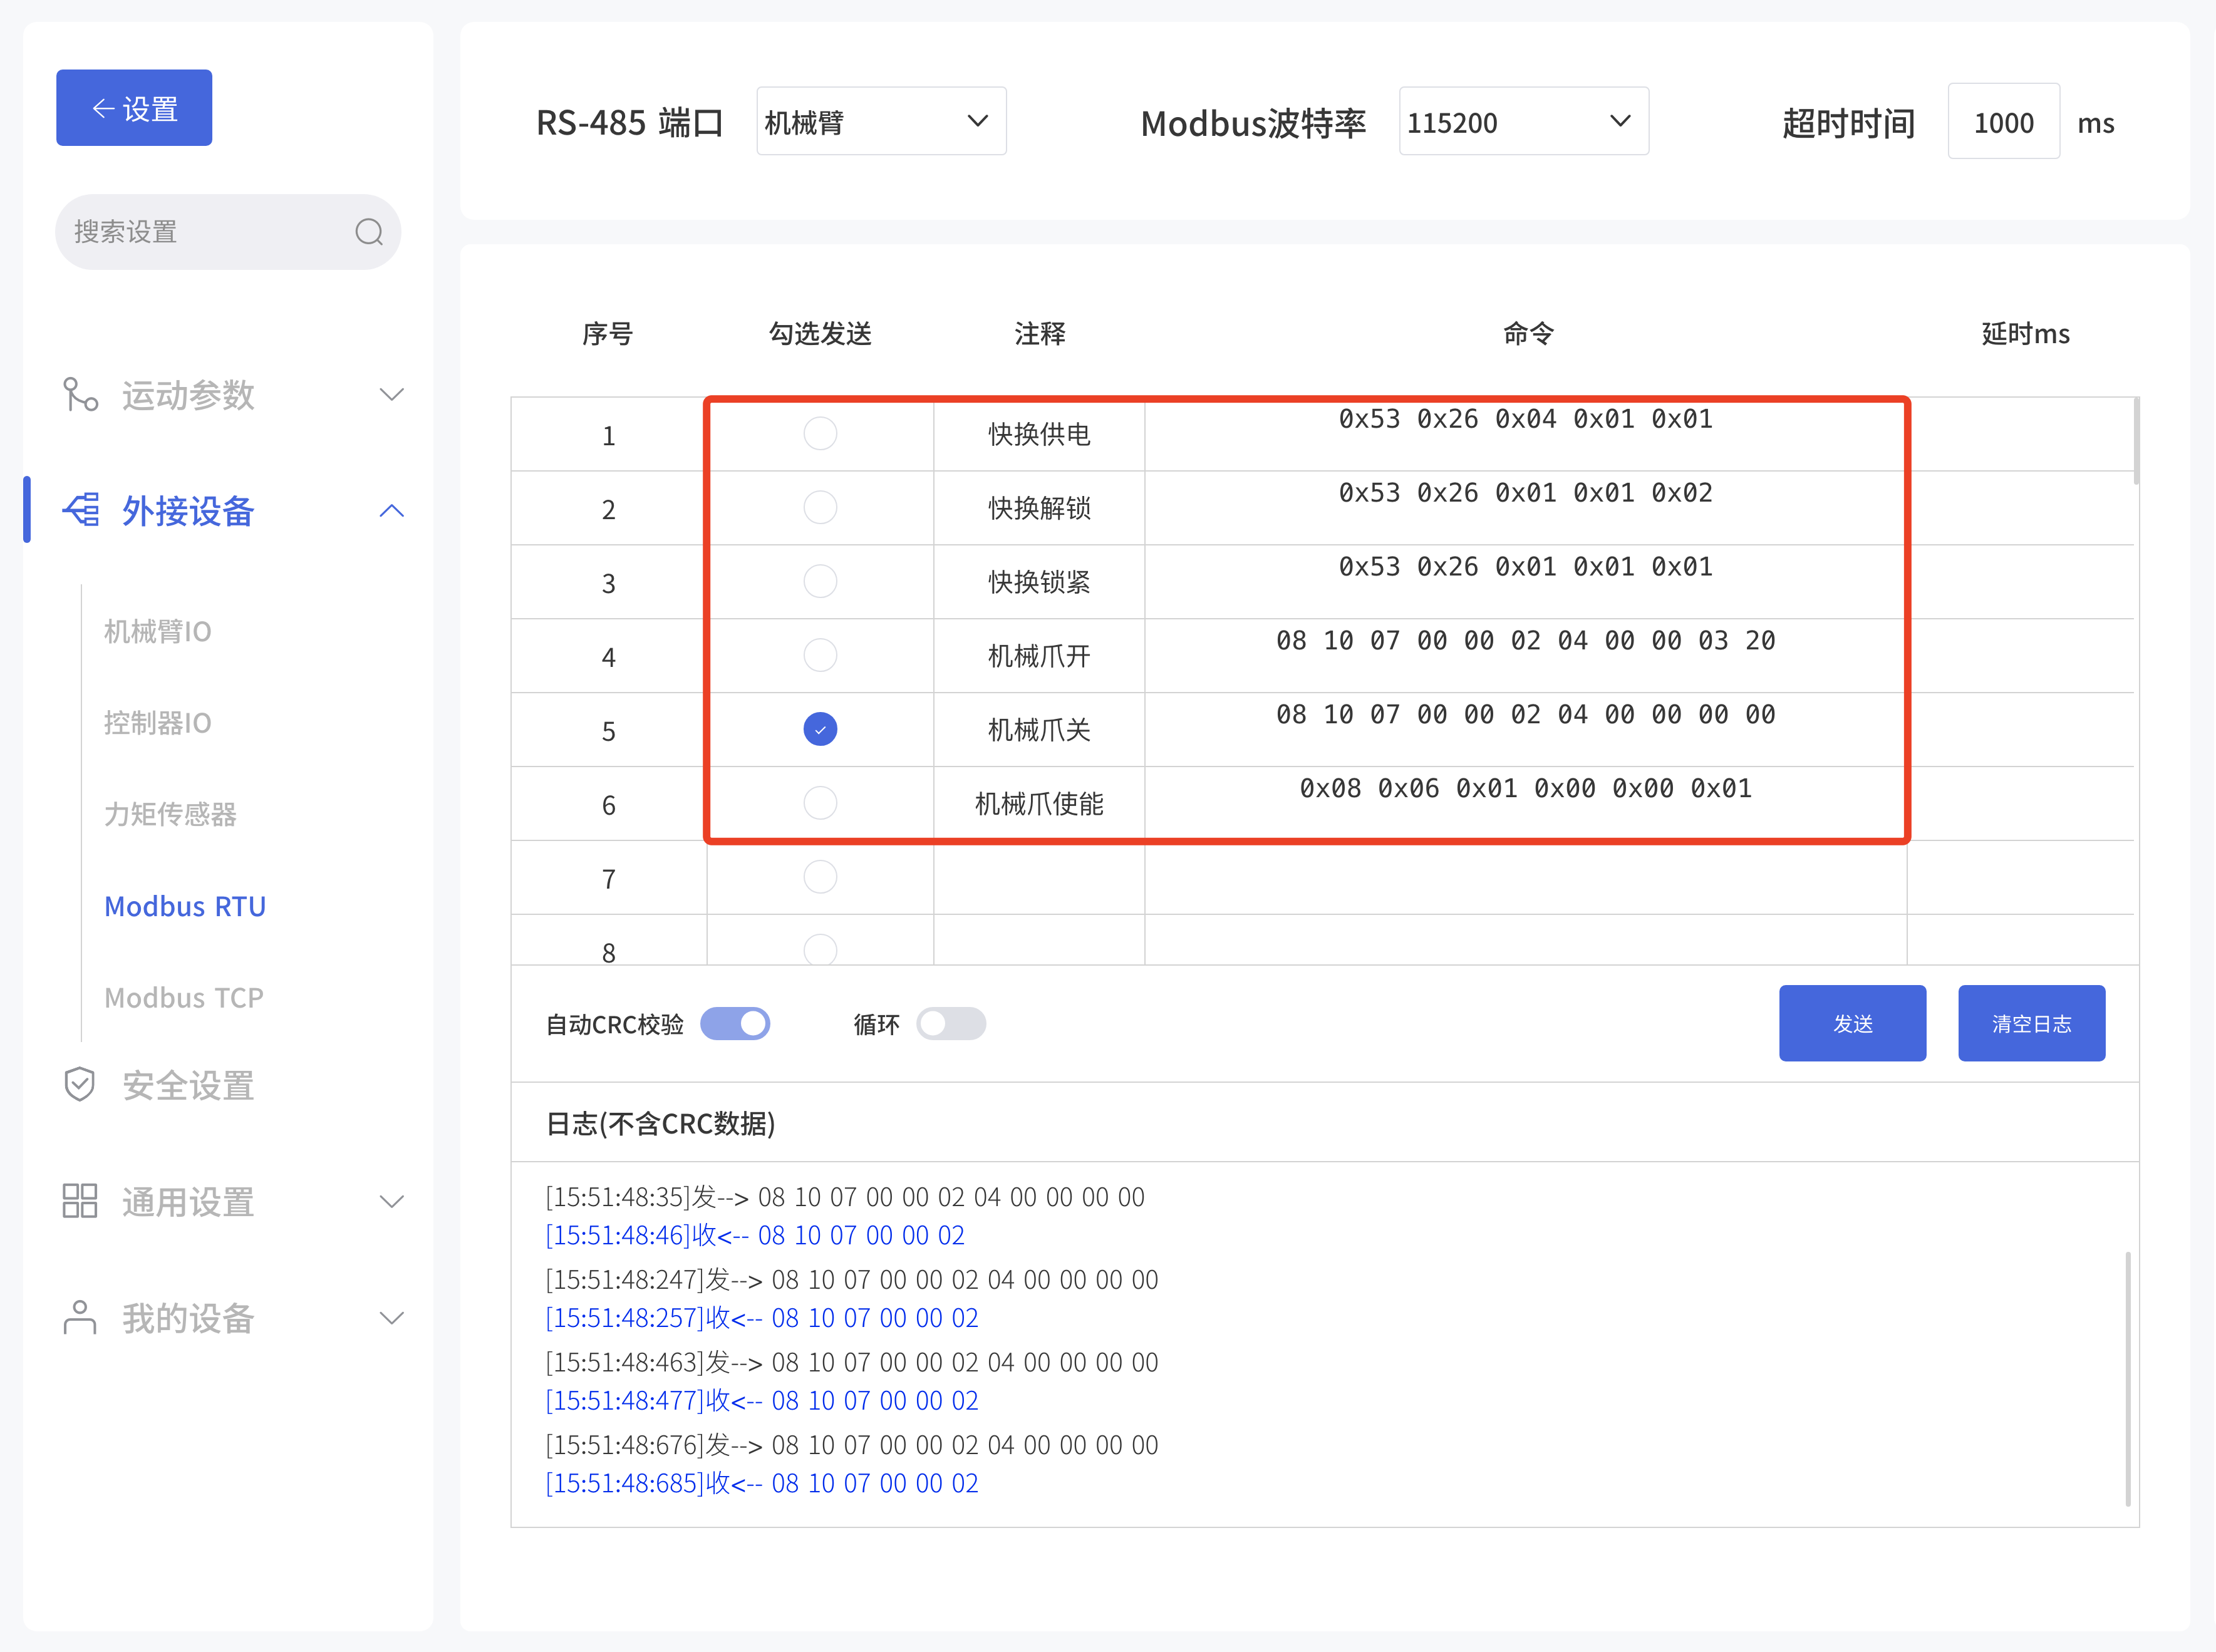Image resolution: width=2216 pixels, height=1652 pixels.
Task: Open 机械臂IO submenu item
Action: tap(158, 631)
